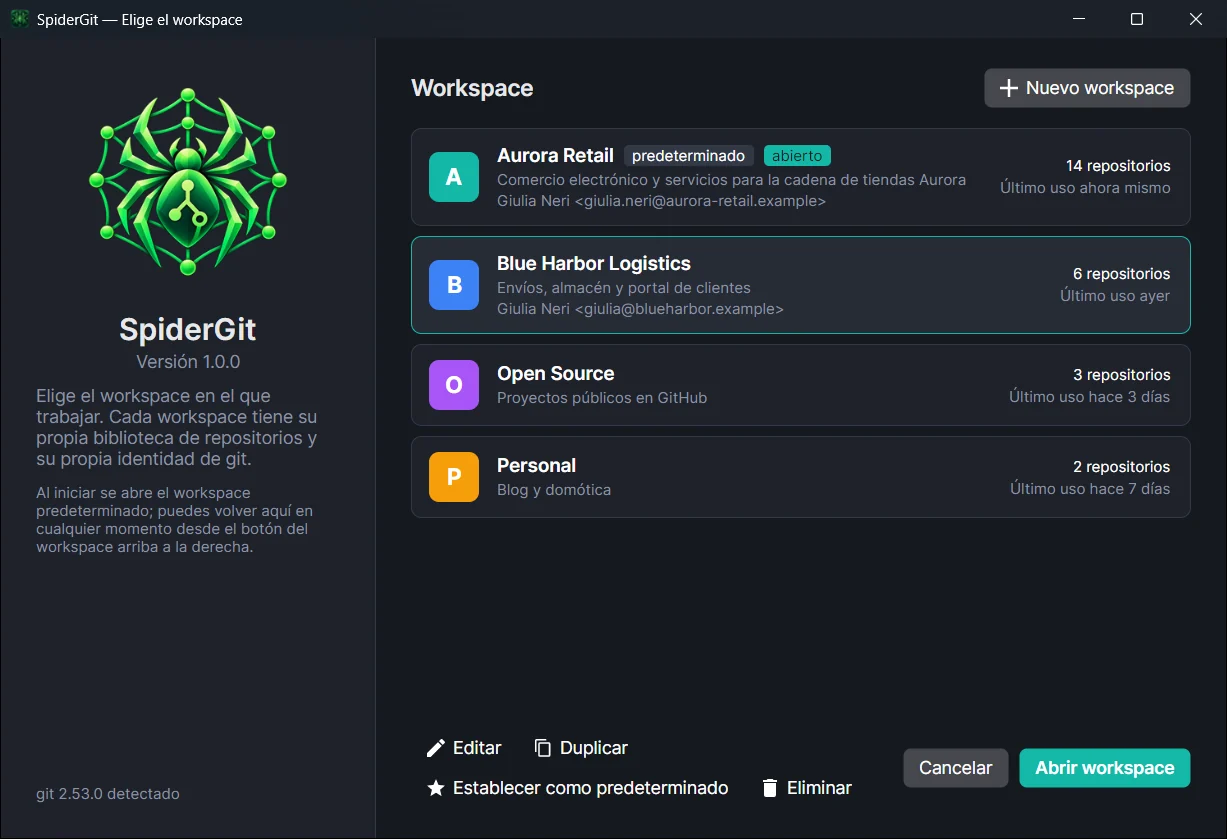Click the star icon for default workspace
Image resolution: width=1227 pixels, height=839 pixels.
click(x=436, y=788)
